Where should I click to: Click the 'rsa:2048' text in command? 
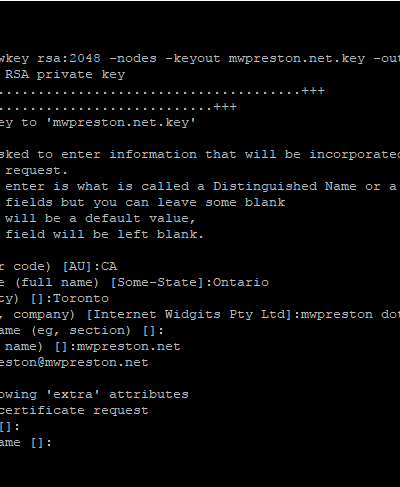point(69,59)
